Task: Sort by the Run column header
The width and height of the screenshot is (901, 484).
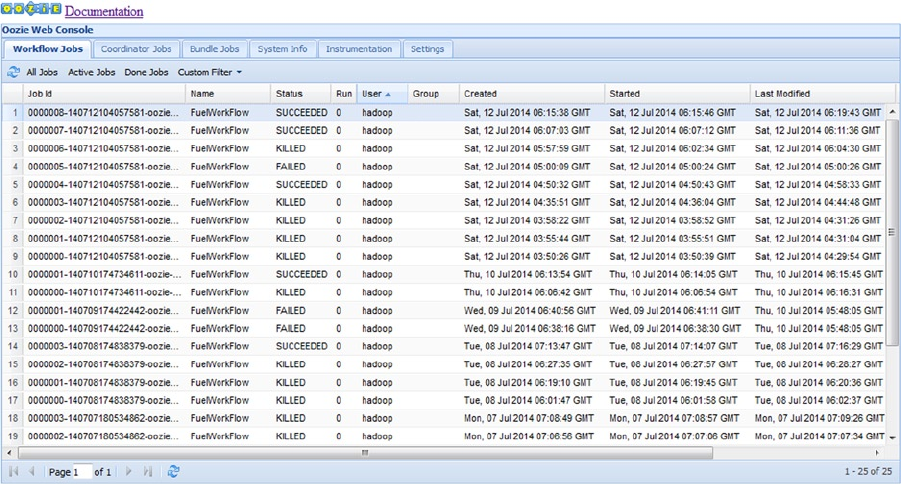Action: pyautogui.click(x=344, y=94)
